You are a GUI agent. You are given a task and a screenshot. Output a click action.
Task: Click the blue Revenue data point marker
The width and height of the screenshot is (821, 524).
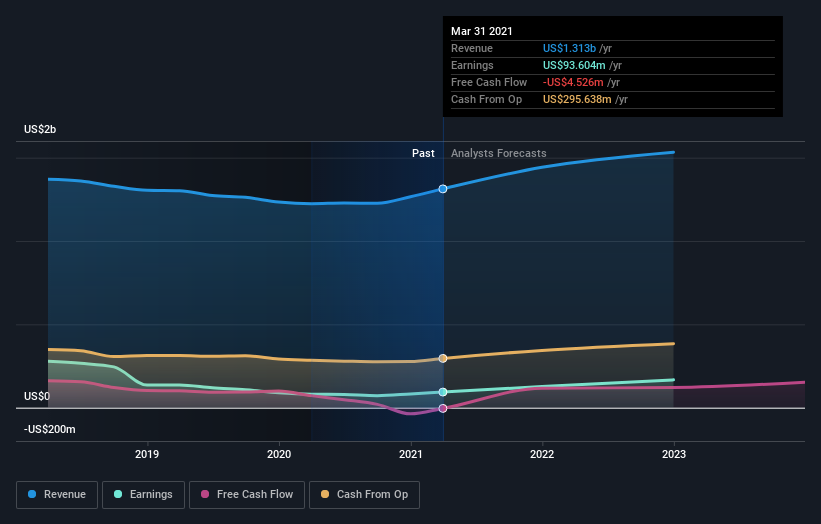pos(443,189)
